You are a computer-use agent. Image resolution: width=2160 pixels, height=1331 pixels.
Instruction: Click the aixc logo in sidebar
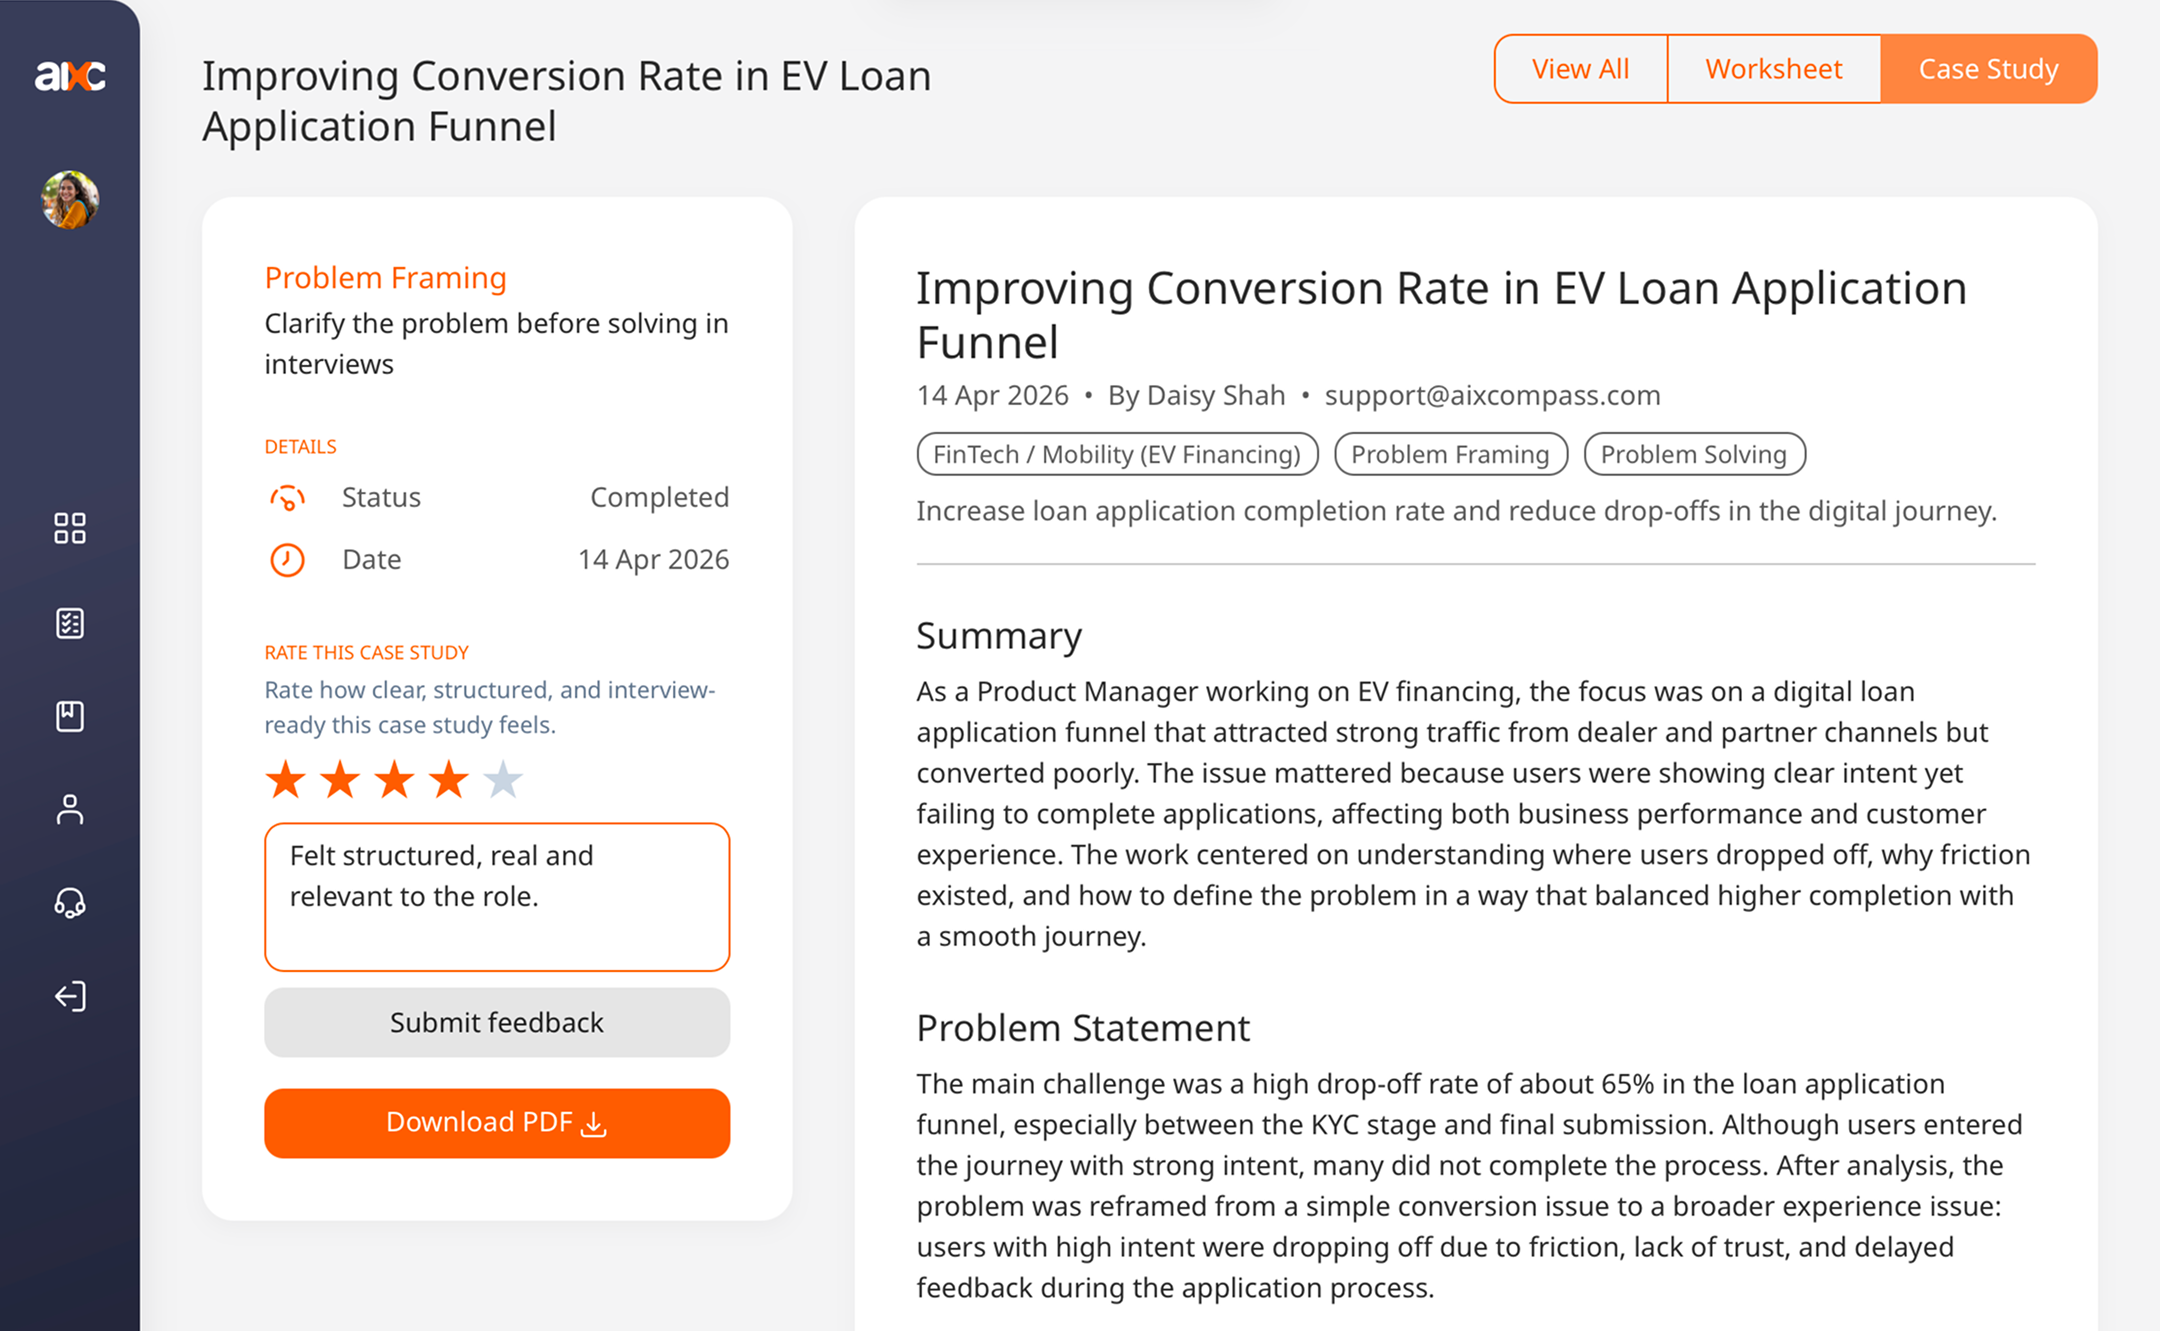70,75
